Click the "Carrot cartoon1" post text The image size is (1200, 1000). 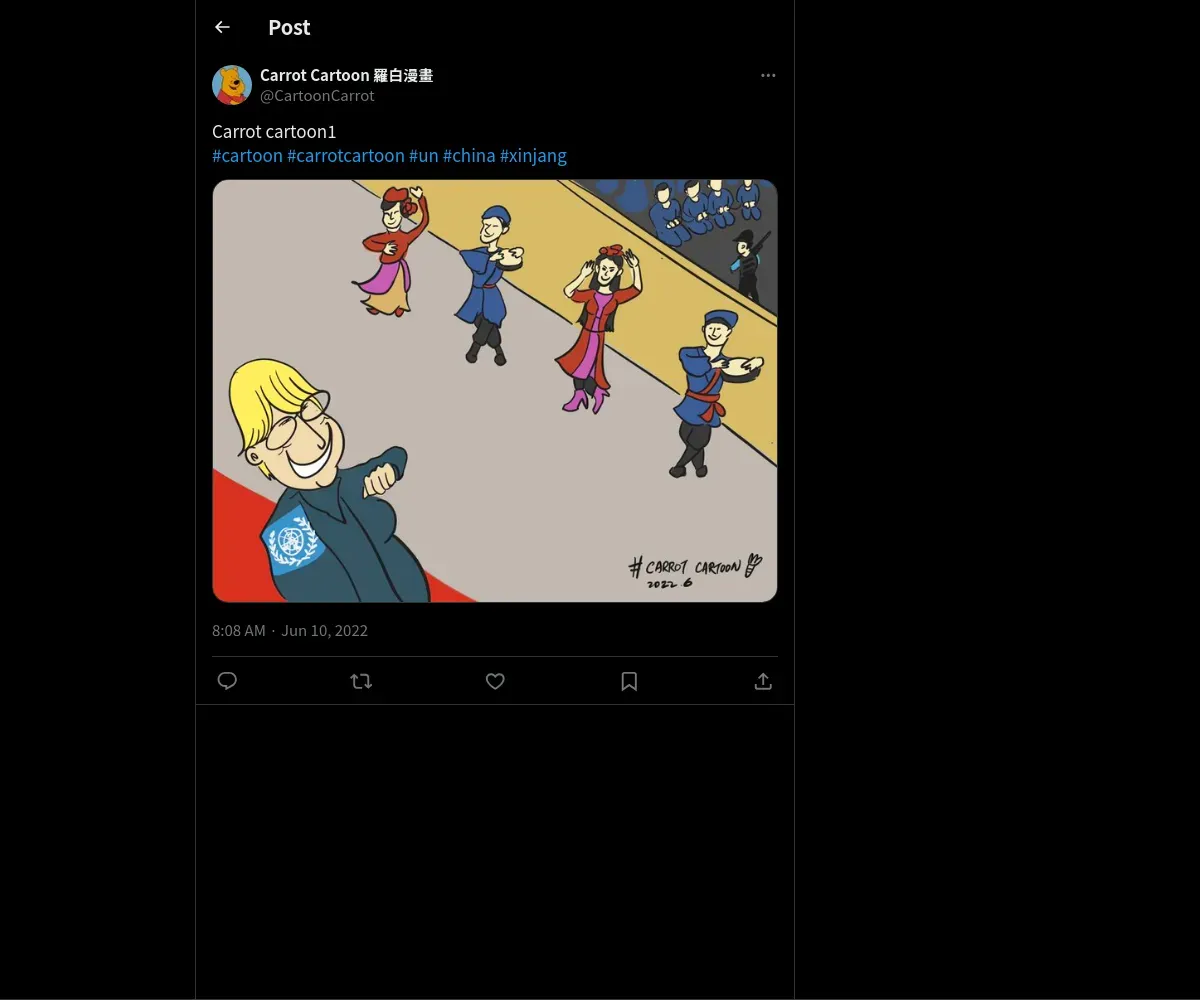point(274,132)
